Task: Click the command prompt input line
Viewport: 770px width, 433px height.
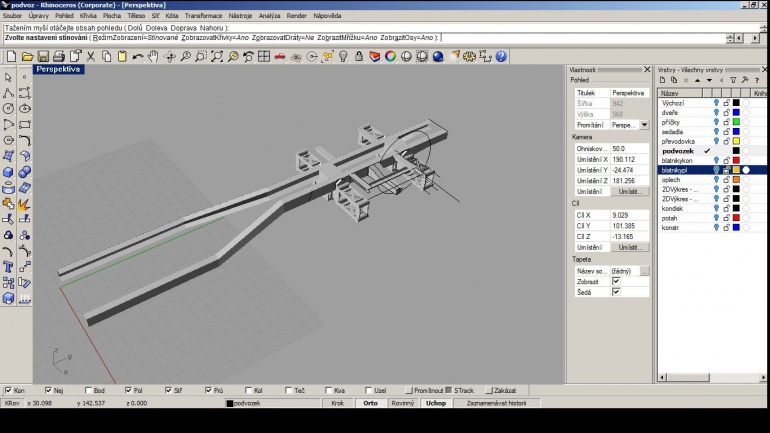Action: (363, 37)
